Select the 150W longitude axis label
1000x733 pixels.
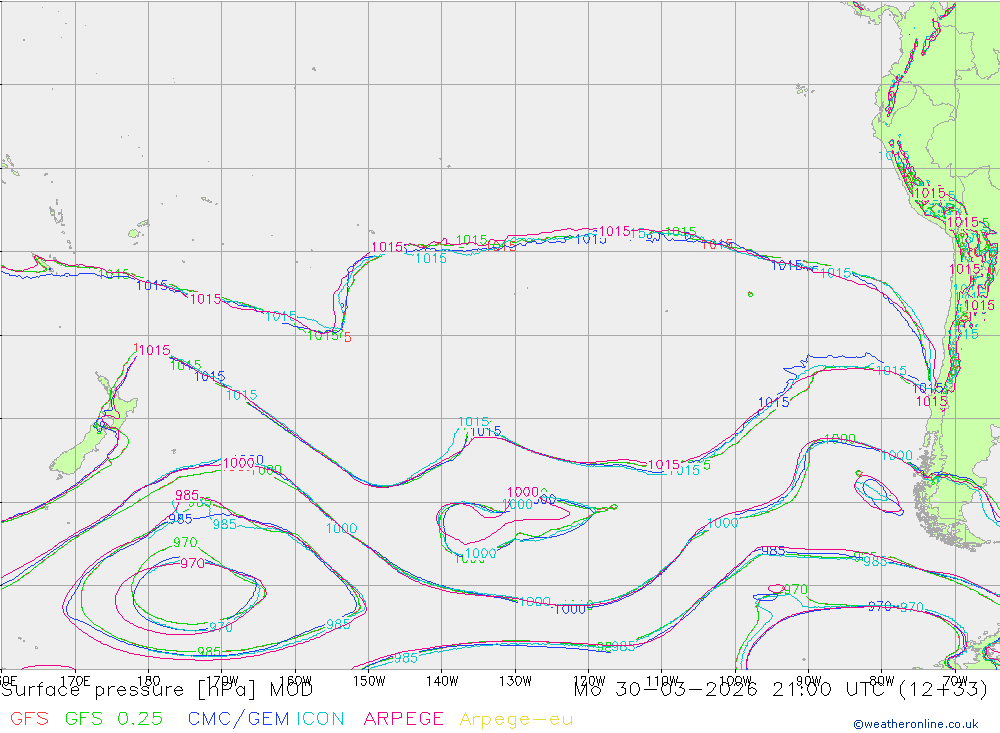(369, 681)
